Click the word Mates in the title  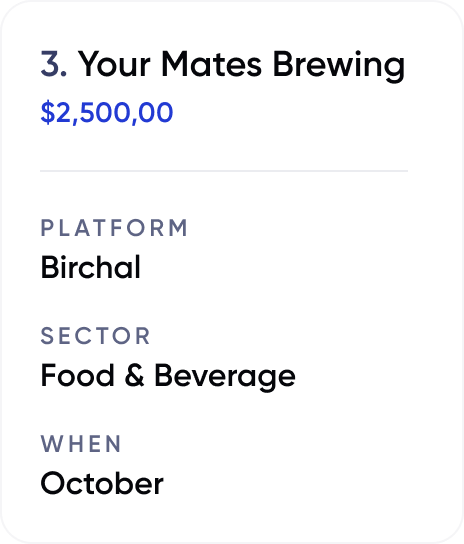tap(211, 64)
